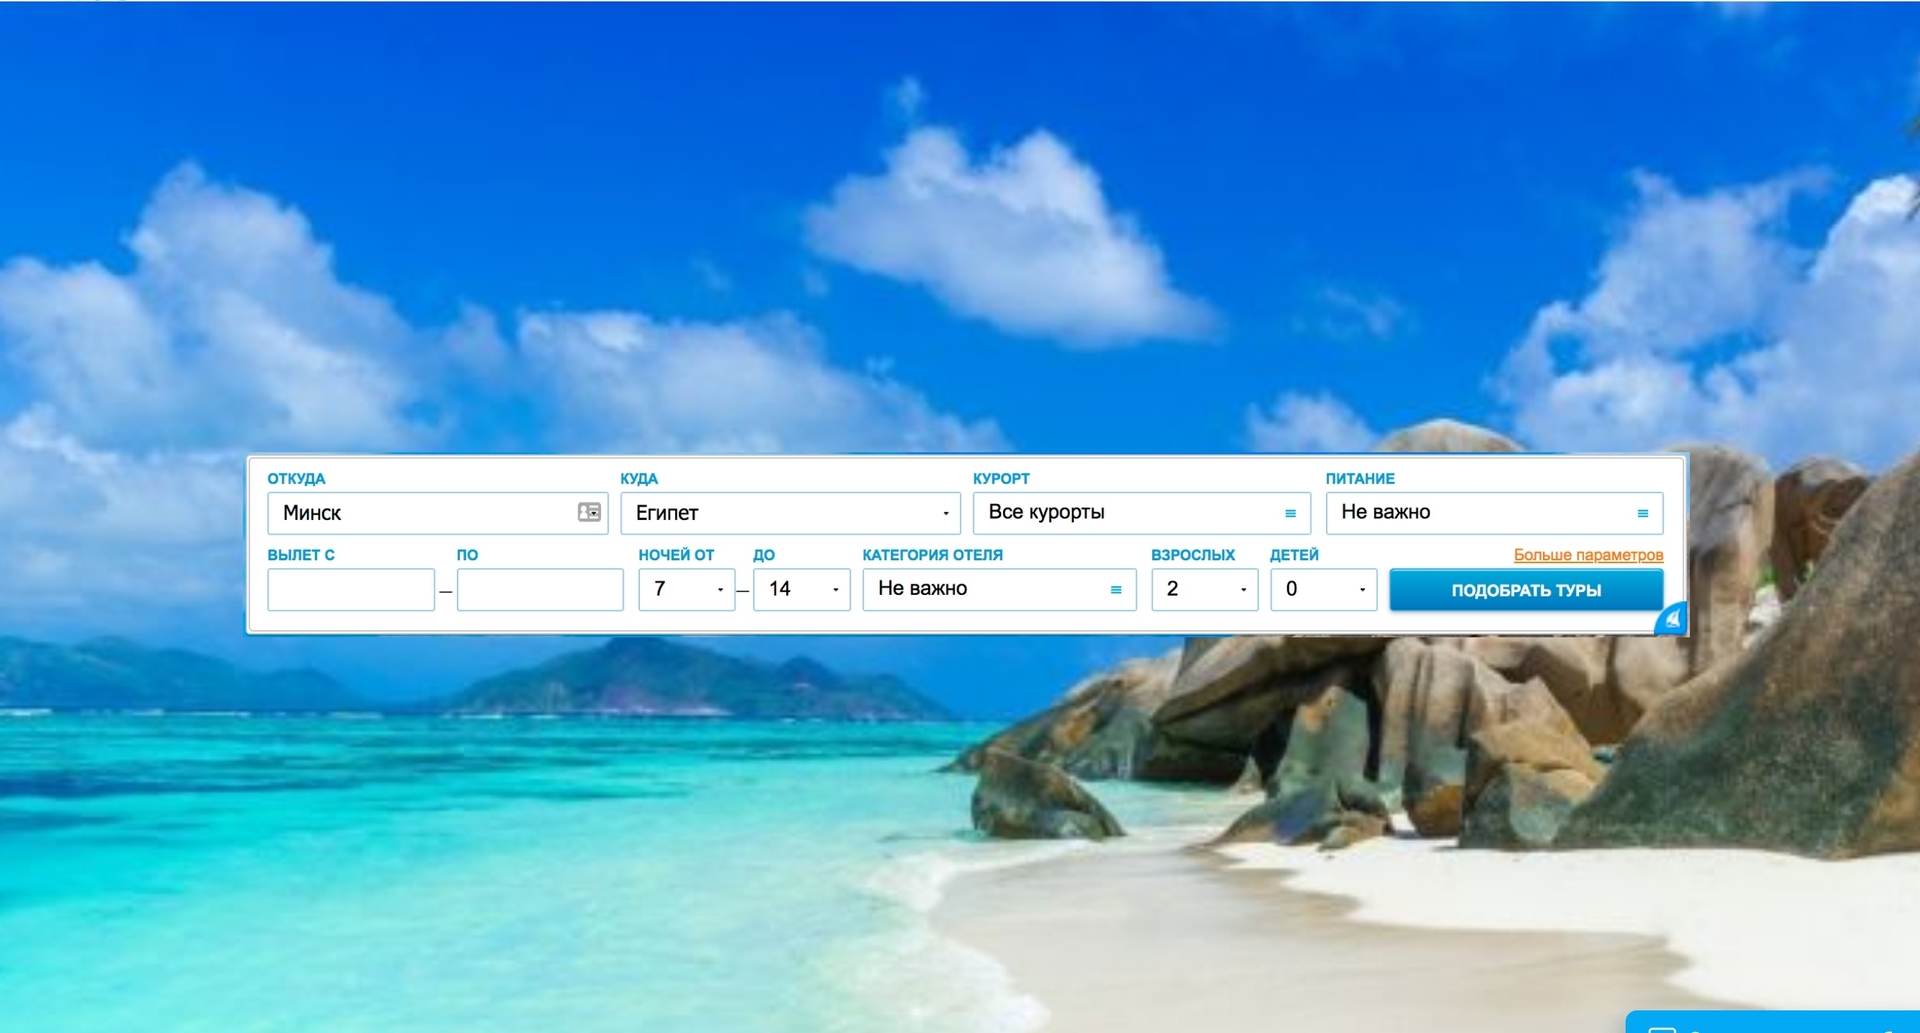
Task: Click the departure city list icon beside Минск
Action: click(x=589, y=512)
